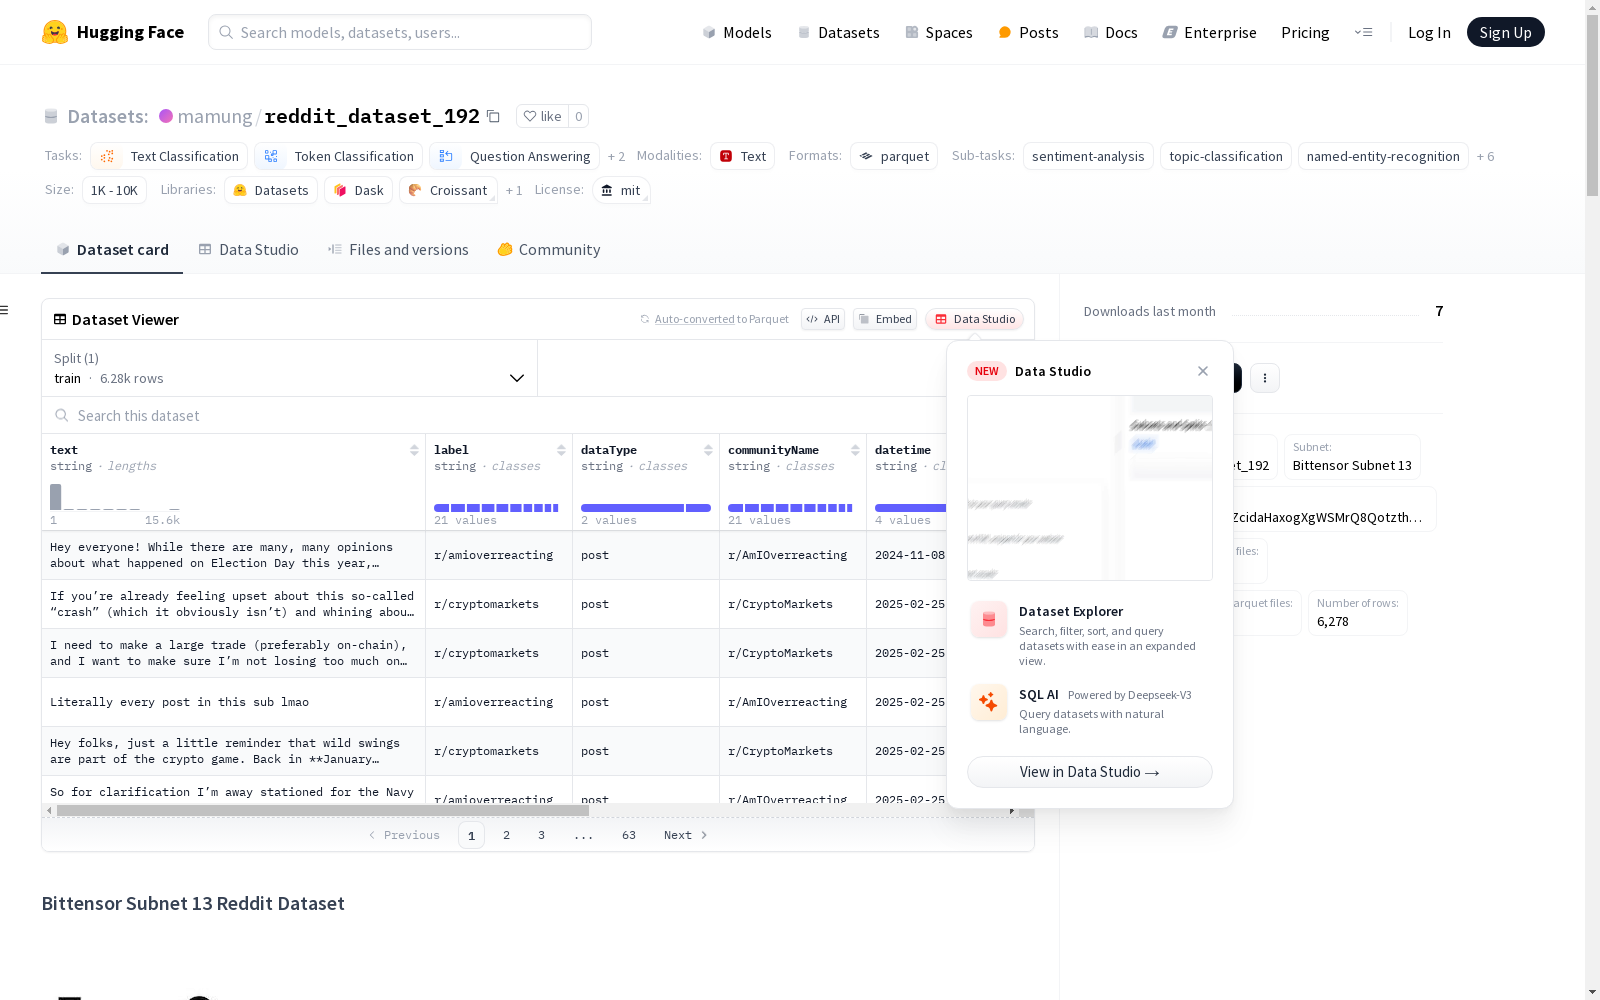1600x1000 pixels.
Task: Focus the Search this dataset field
Action: 494,415
